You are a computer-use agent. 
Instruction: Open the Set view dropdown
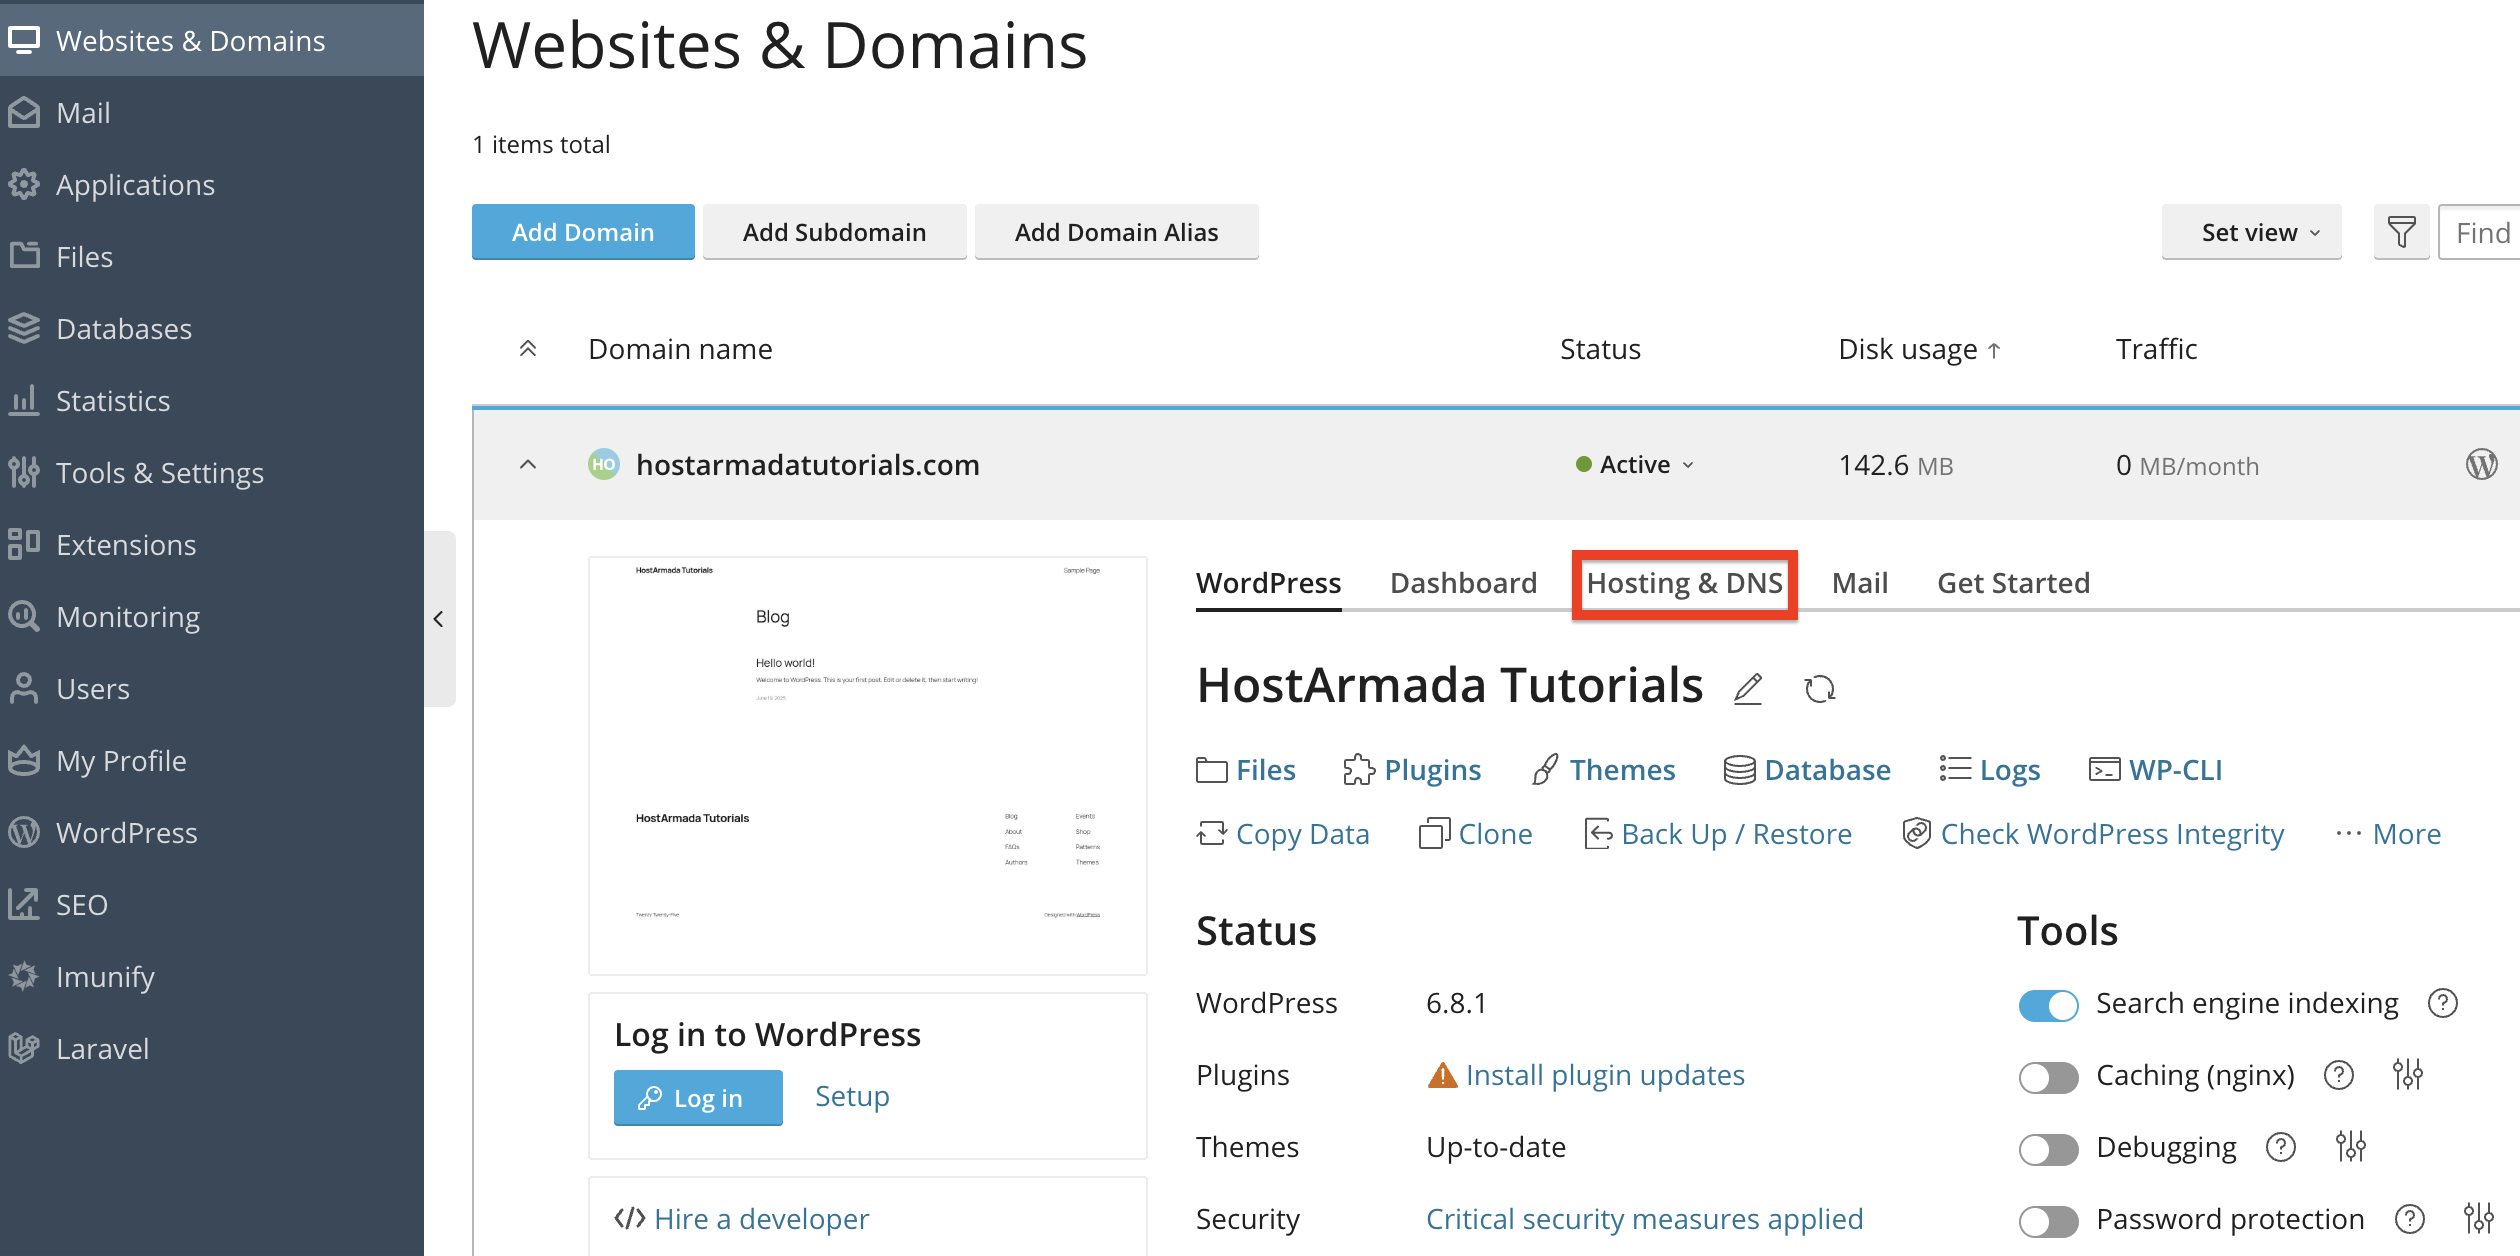point(2251,231)
